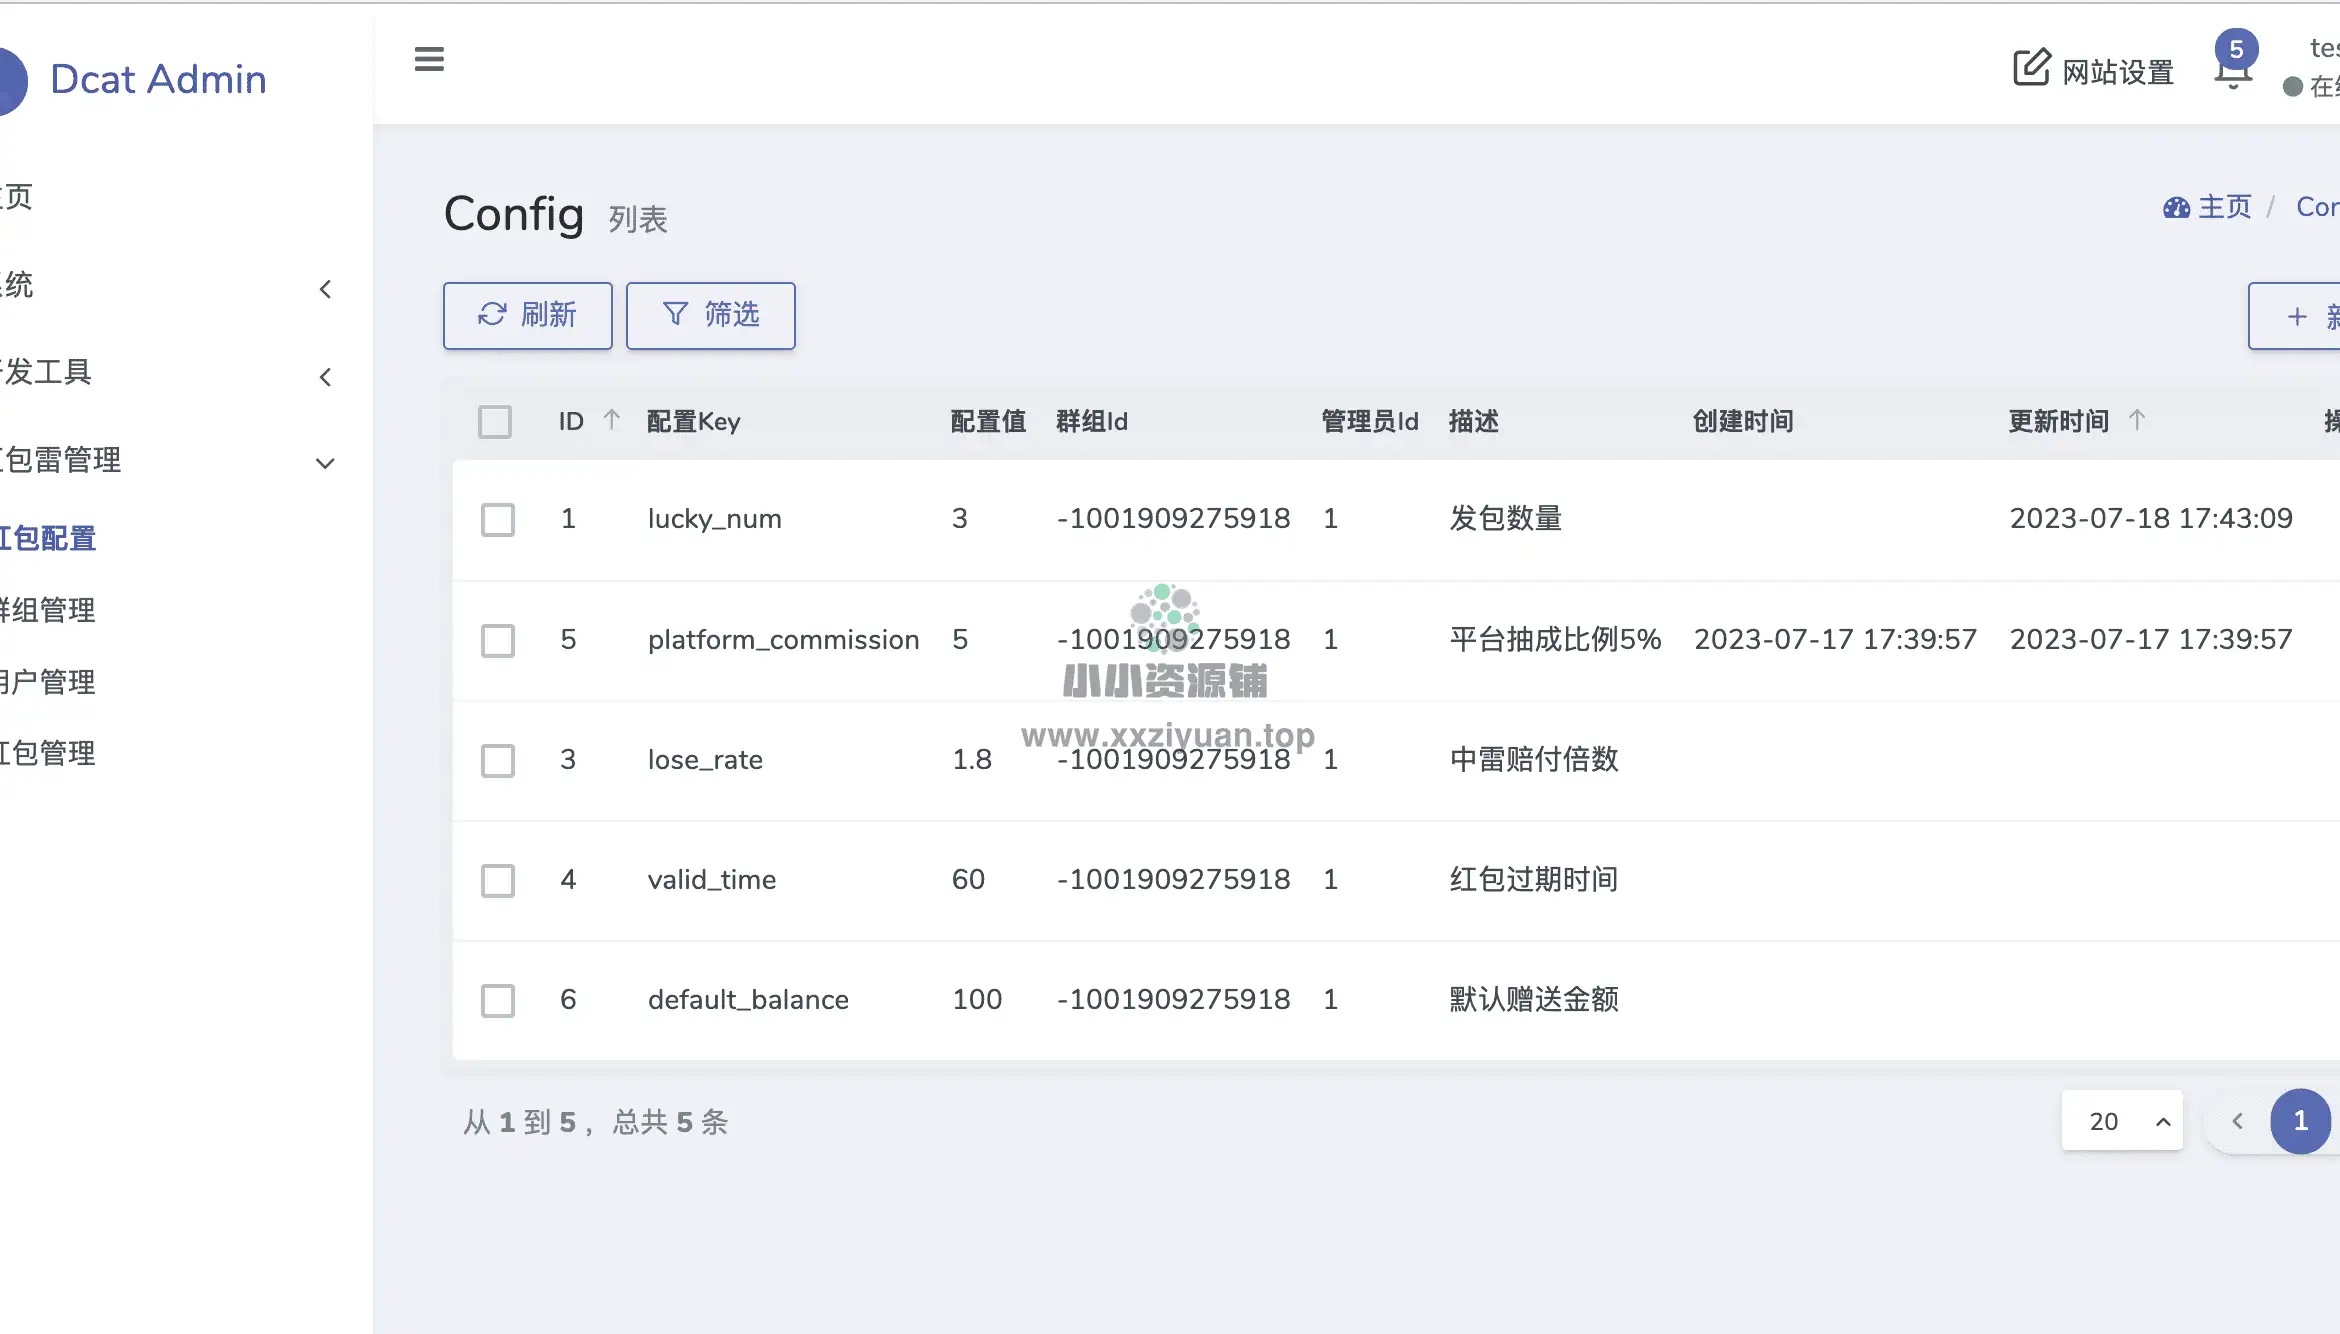This screenshot has height=1334, width=2340.
Task: Toggle the hamburger sidebar menu icon
Action: click(429, 60)
